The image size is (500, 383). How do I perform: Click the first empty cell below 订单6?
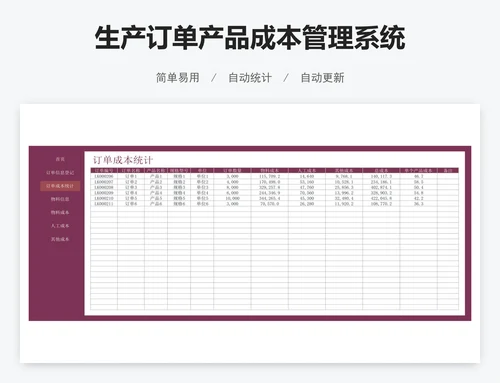tap(131, 209)
